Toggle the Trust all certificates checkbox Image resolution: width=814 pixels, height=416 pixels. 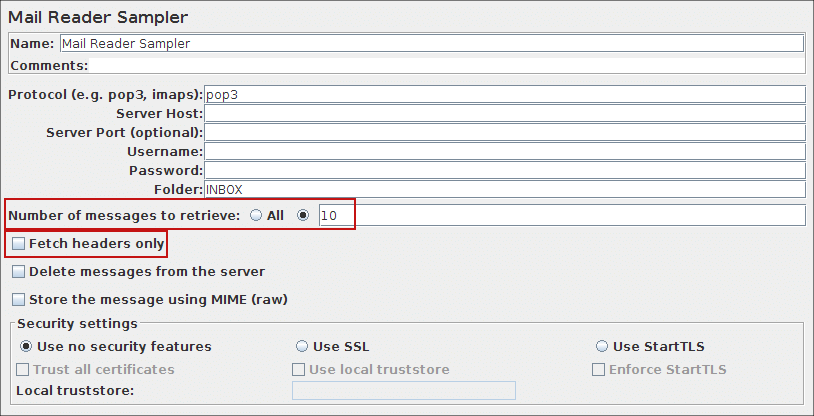[x=24, y=370]
